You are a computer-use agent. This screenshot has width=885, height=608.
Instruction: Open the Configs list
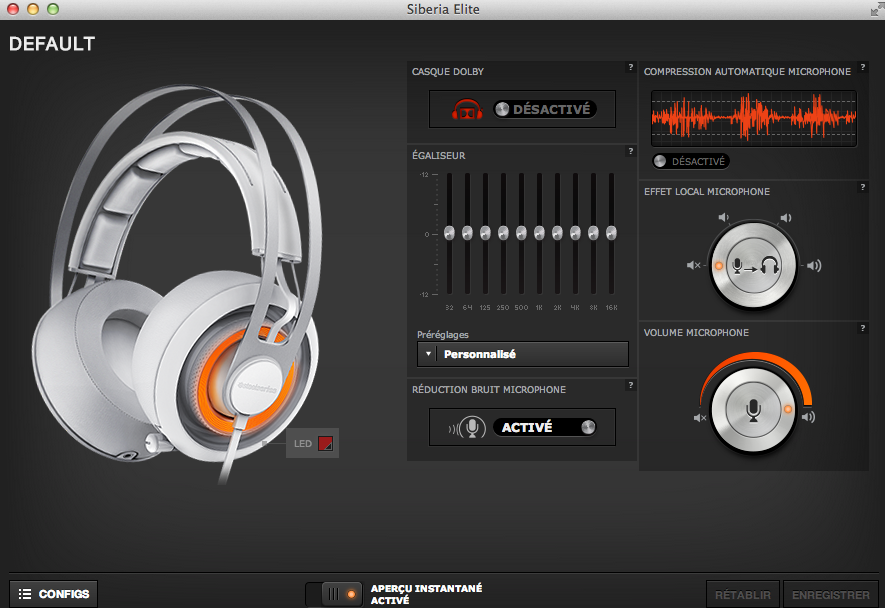click(53, 594)
